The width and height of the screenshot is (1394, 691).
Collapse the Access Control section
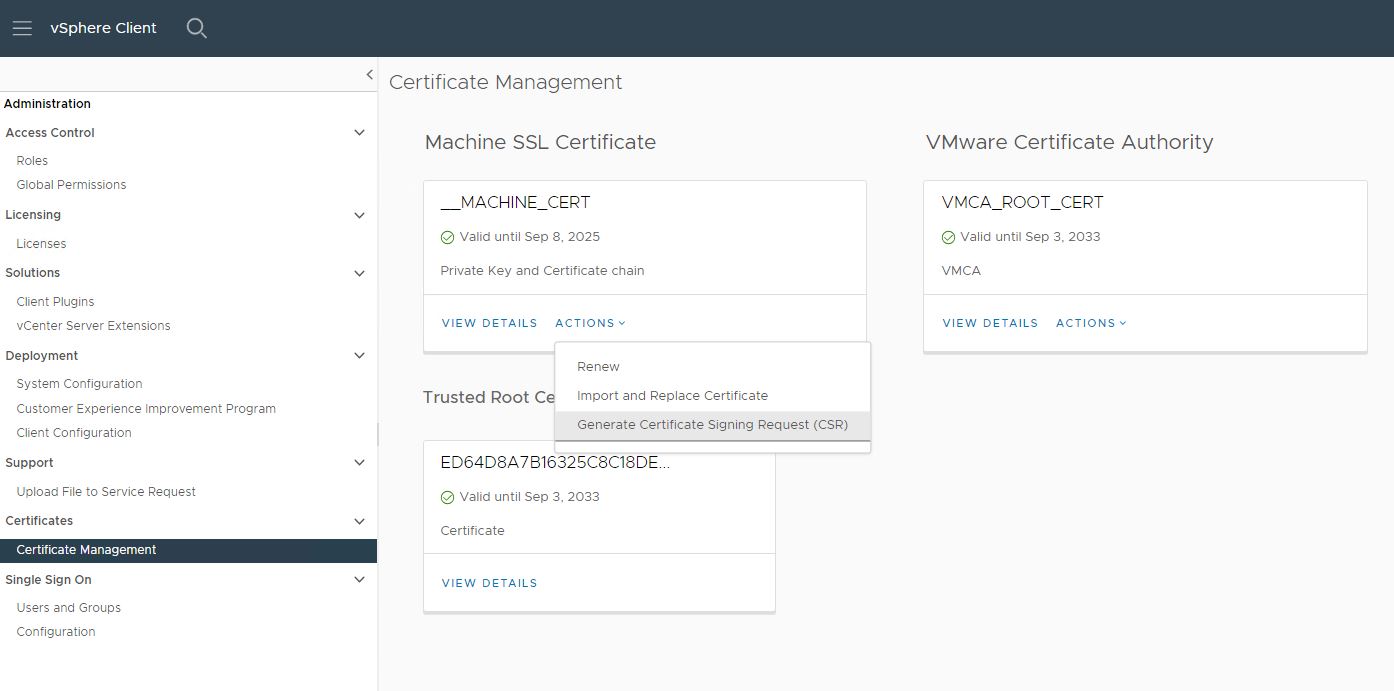point(359,132)
